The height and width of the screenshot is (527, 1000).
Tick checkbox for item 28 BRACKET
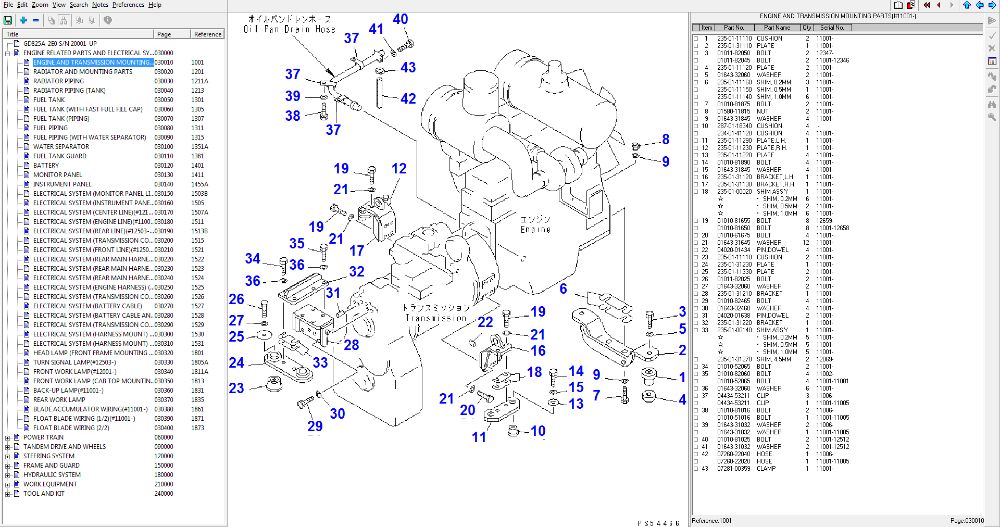point(696,293)
